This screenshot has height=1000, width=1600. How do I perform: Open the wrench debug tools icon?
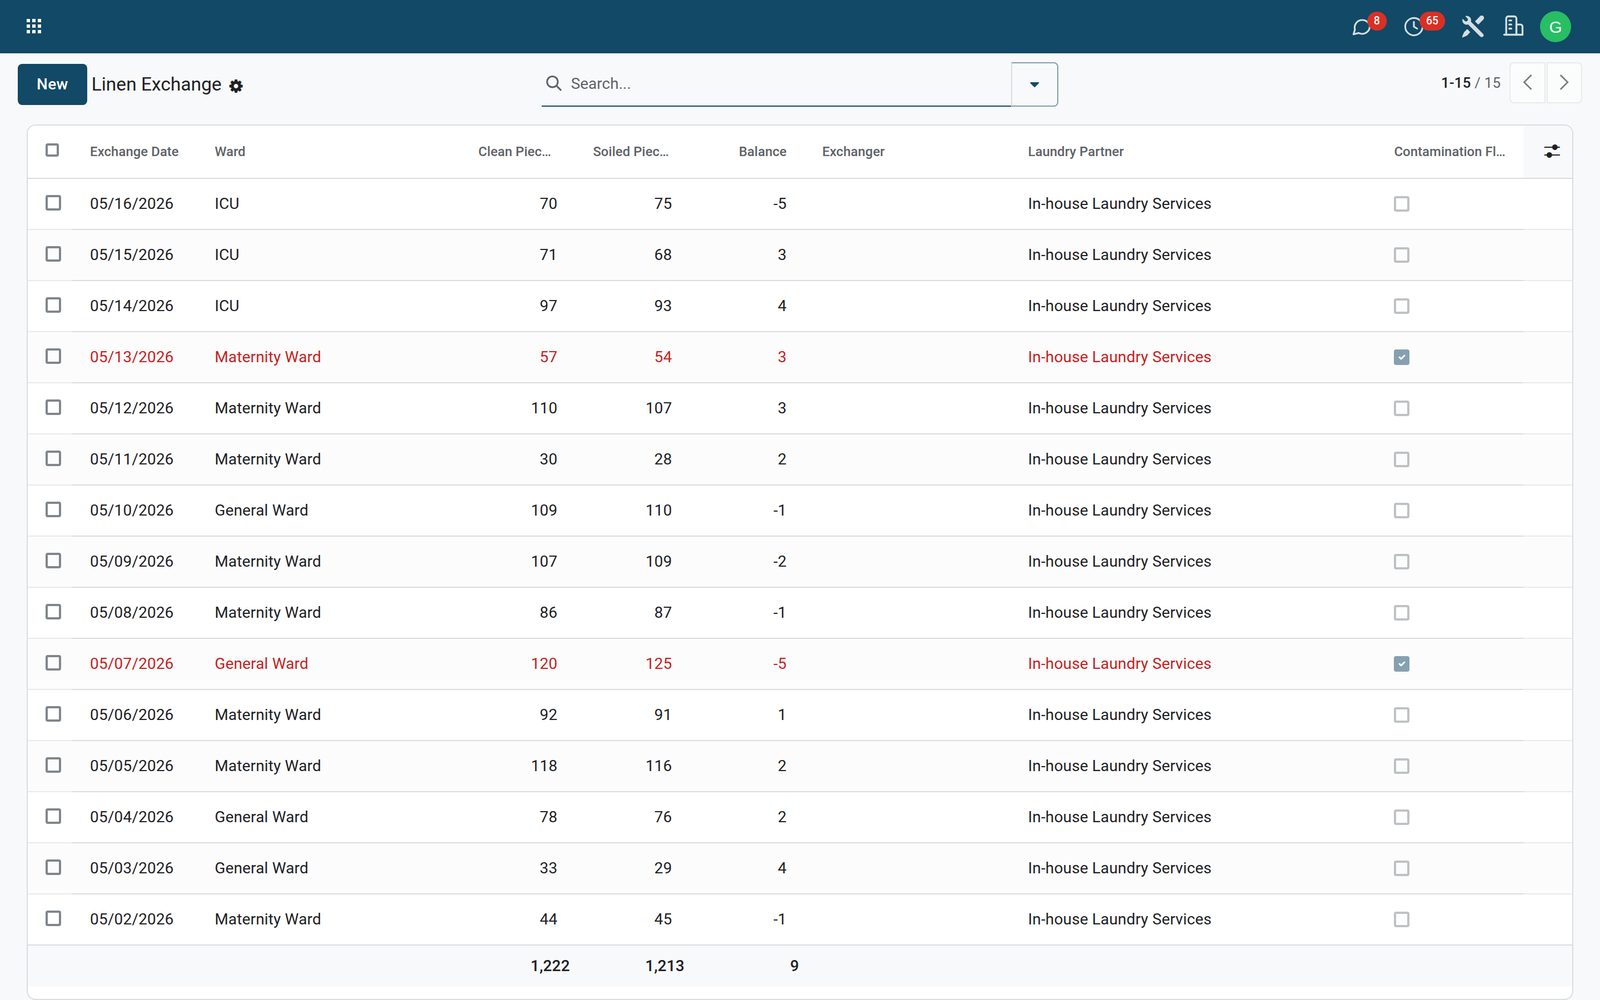tap(1472, 26)
